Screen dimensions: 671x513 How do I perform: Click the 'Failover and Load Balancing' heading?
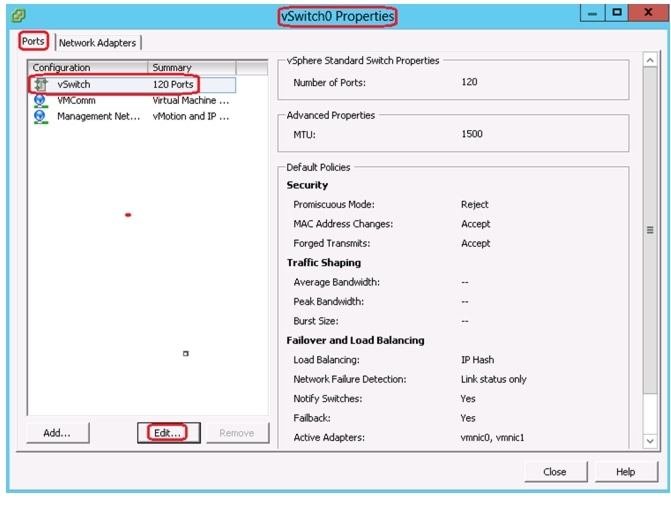(x=356, y=341)
